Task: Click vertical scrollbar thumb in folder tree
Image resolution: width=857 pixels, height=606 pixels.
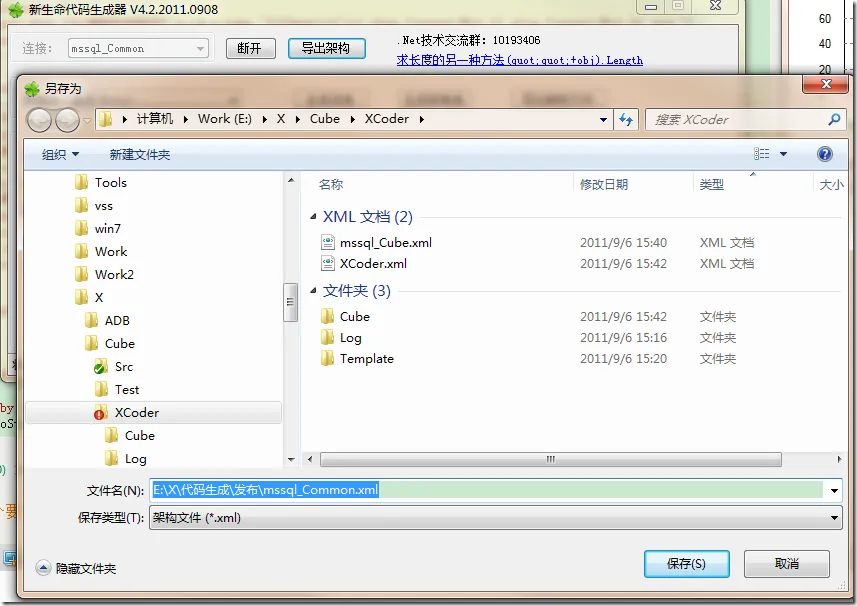Action: tap(291, 302)
